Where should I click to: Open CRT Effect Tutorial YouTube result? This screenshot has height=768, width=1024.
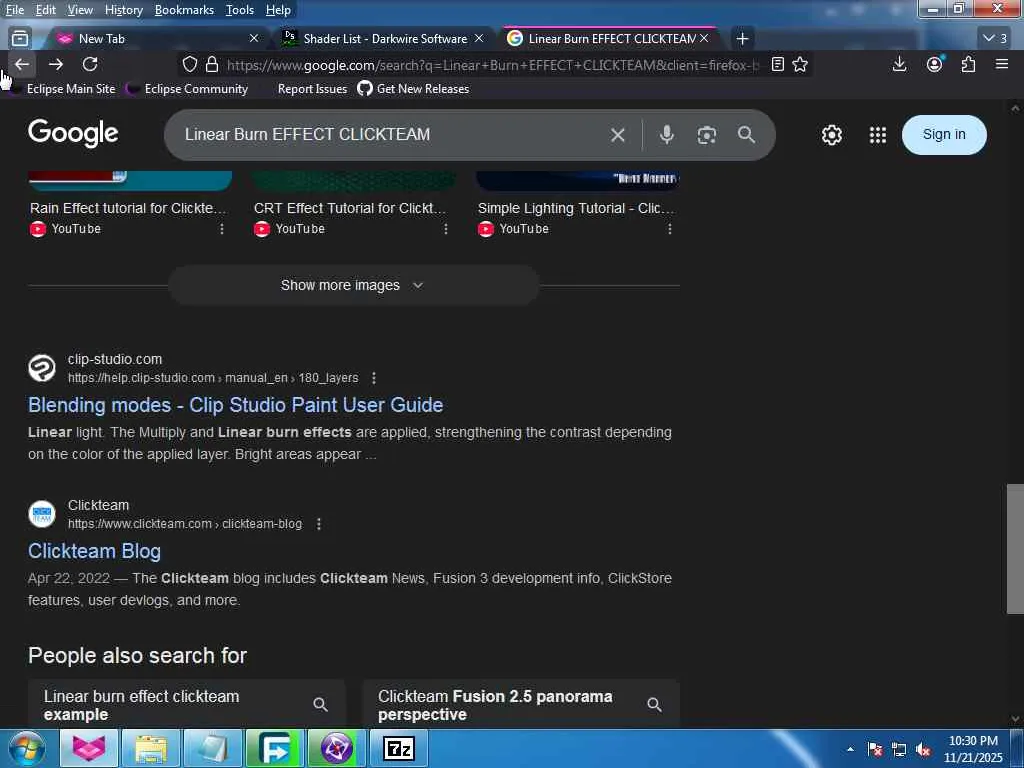tap(350, 208)
